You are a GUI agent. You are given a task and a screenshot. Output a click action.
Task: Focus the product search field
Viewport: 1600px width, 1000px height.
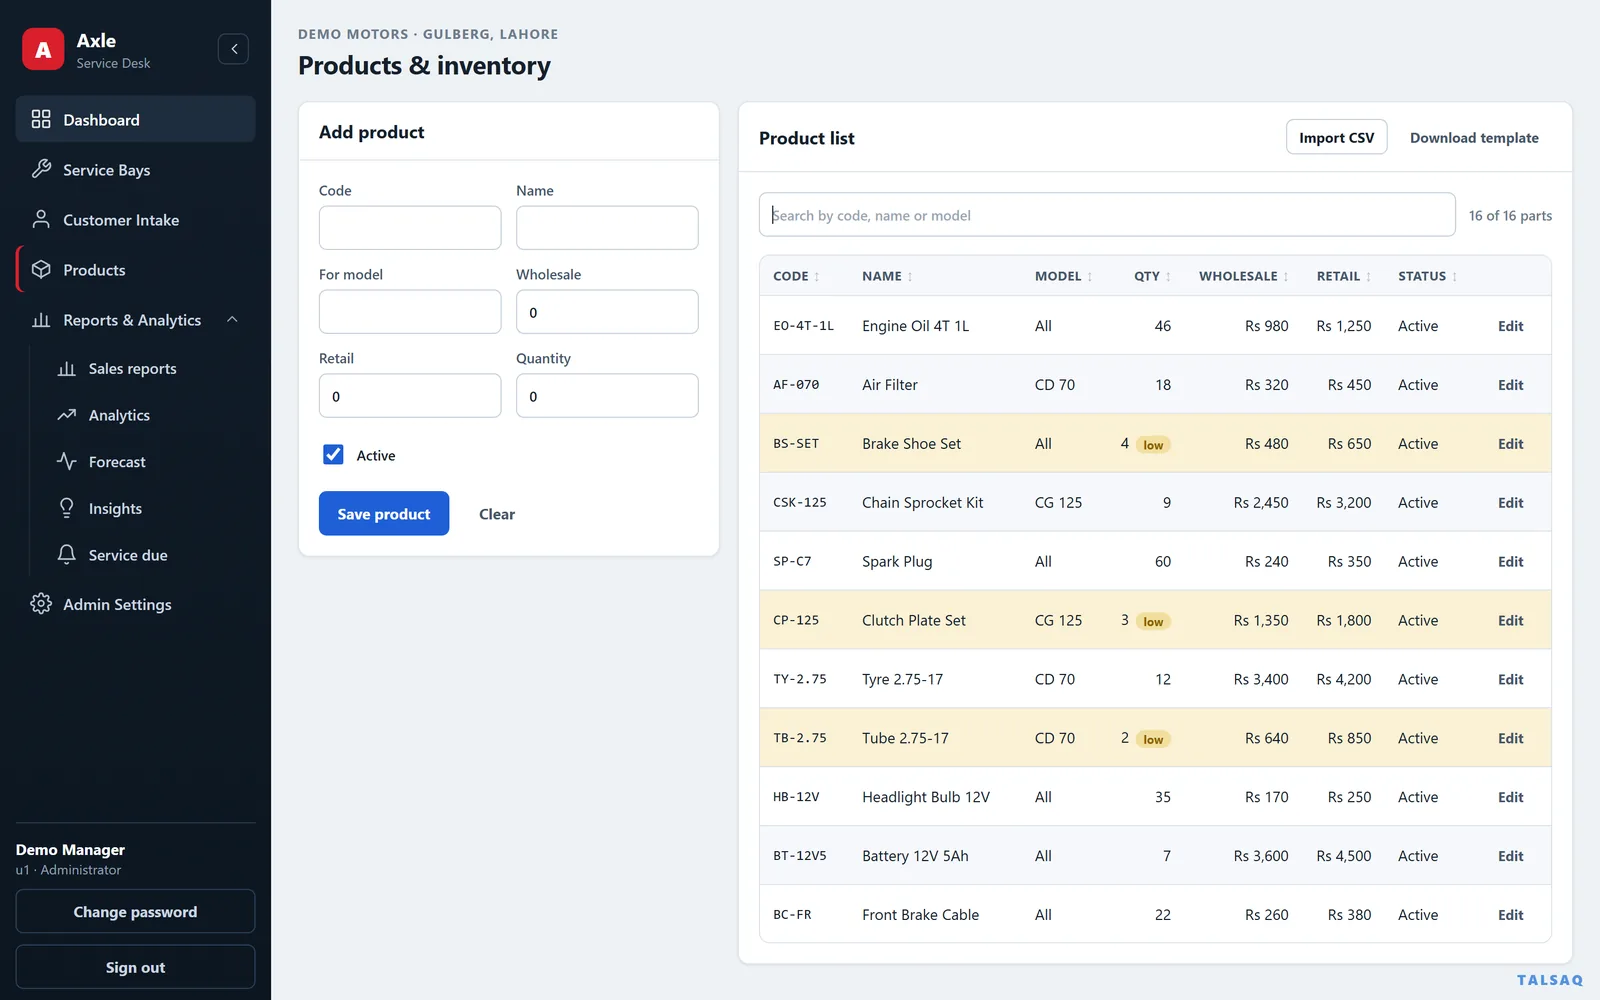coord(1107,215)
